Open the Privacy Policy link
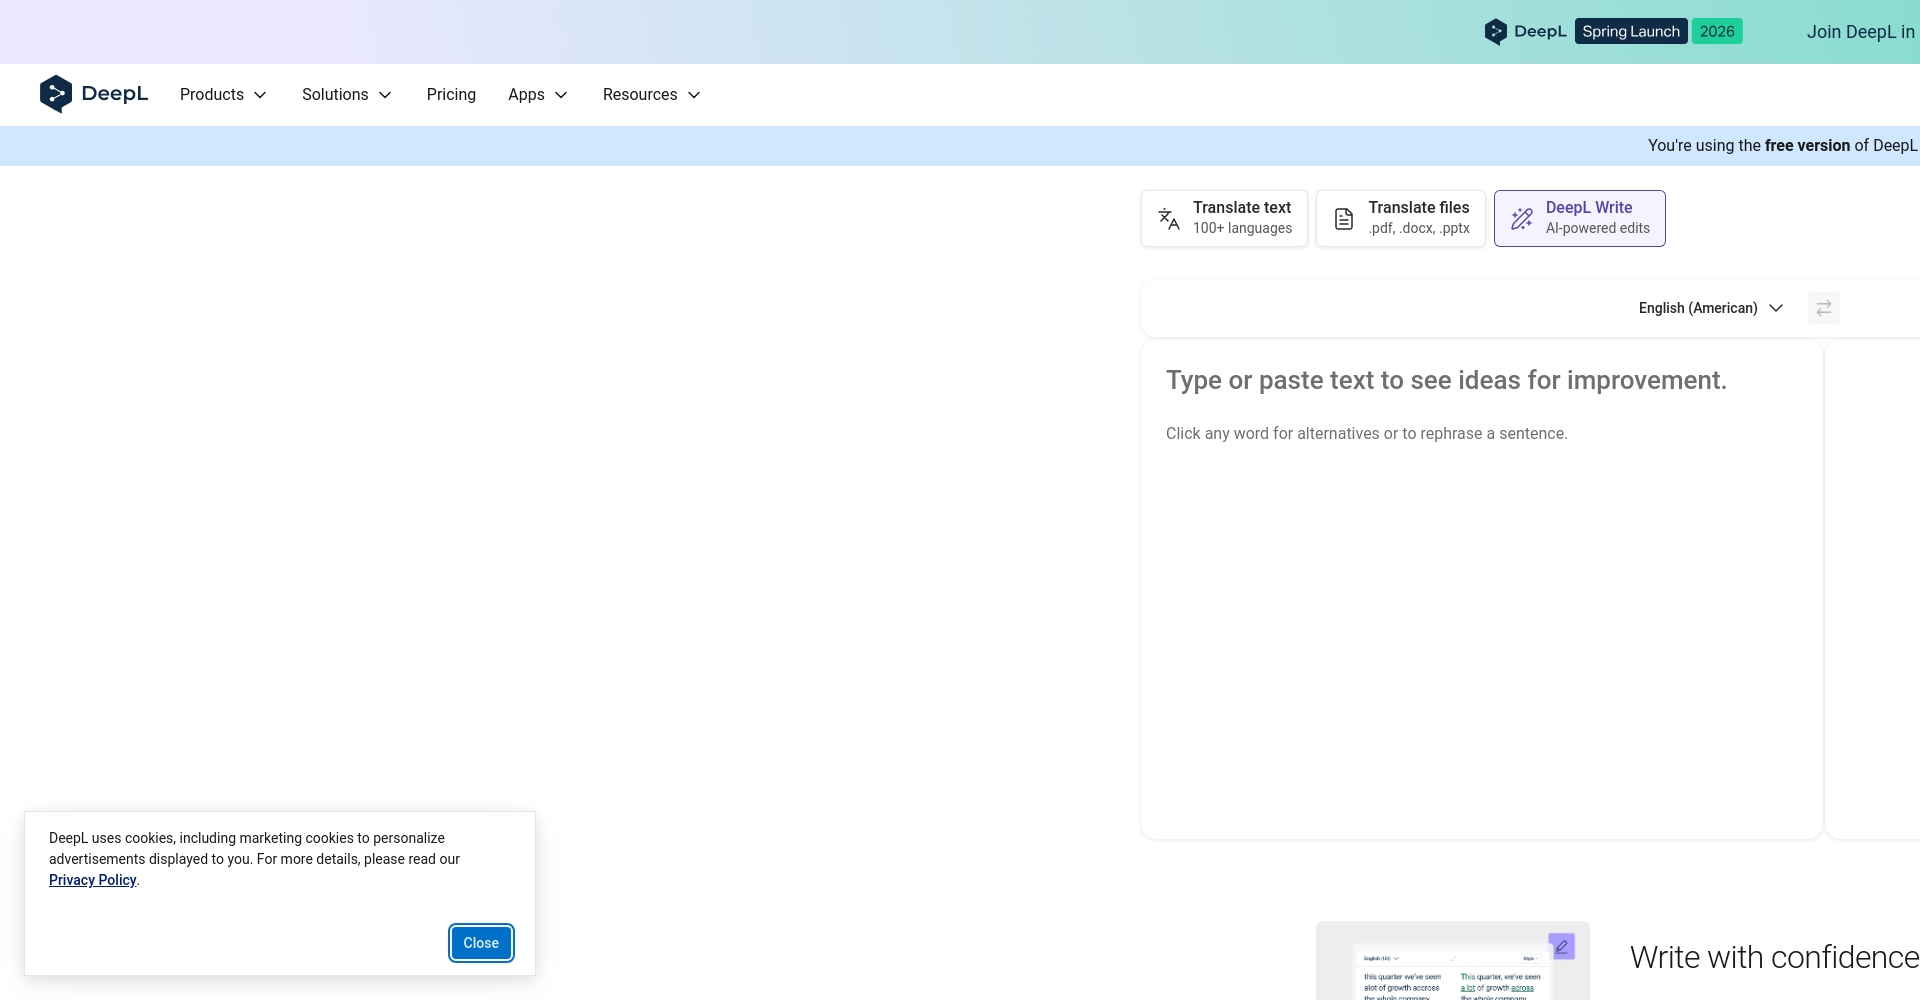 92,880
